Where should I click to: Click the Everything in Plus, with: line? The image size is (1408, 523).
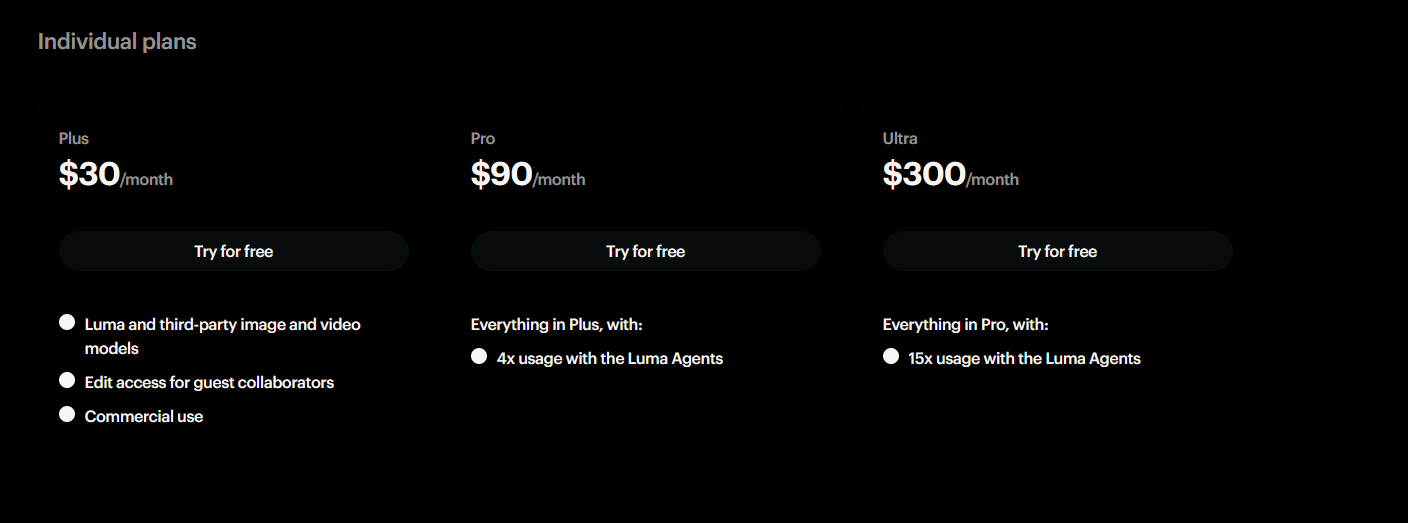[x=556, y=324]
